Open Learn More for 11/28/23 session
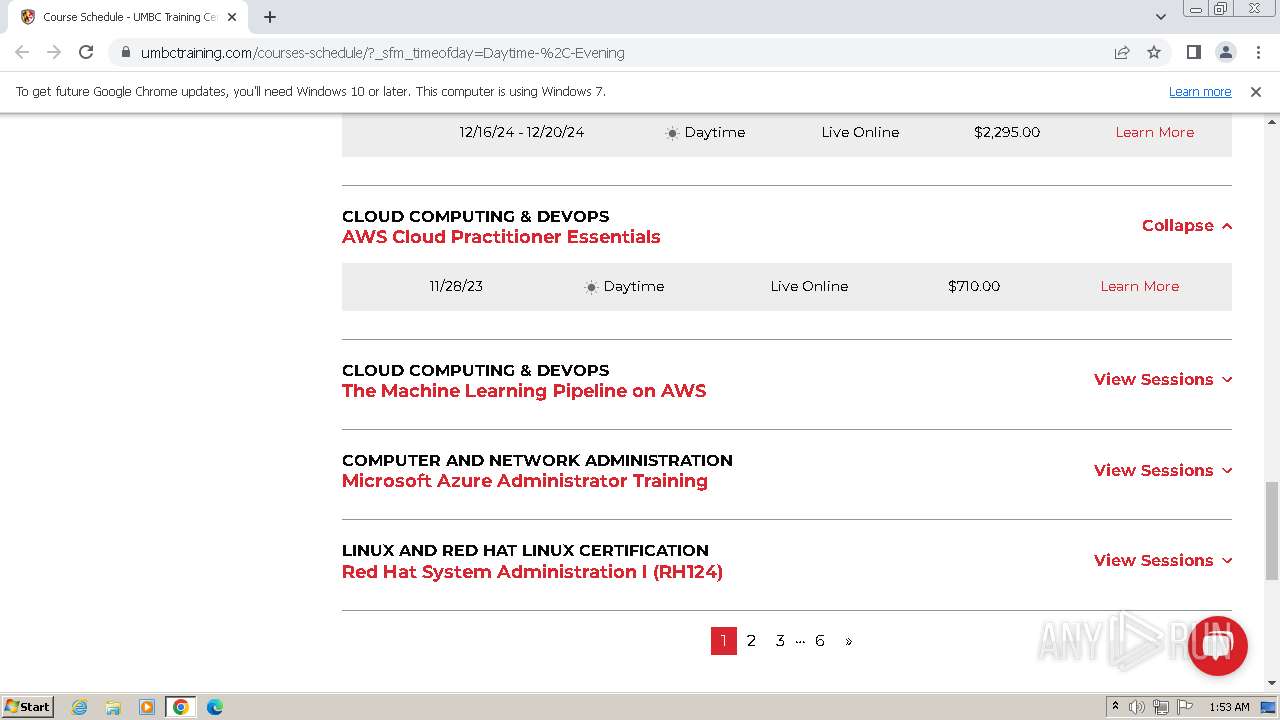 tap(1139, 286)
